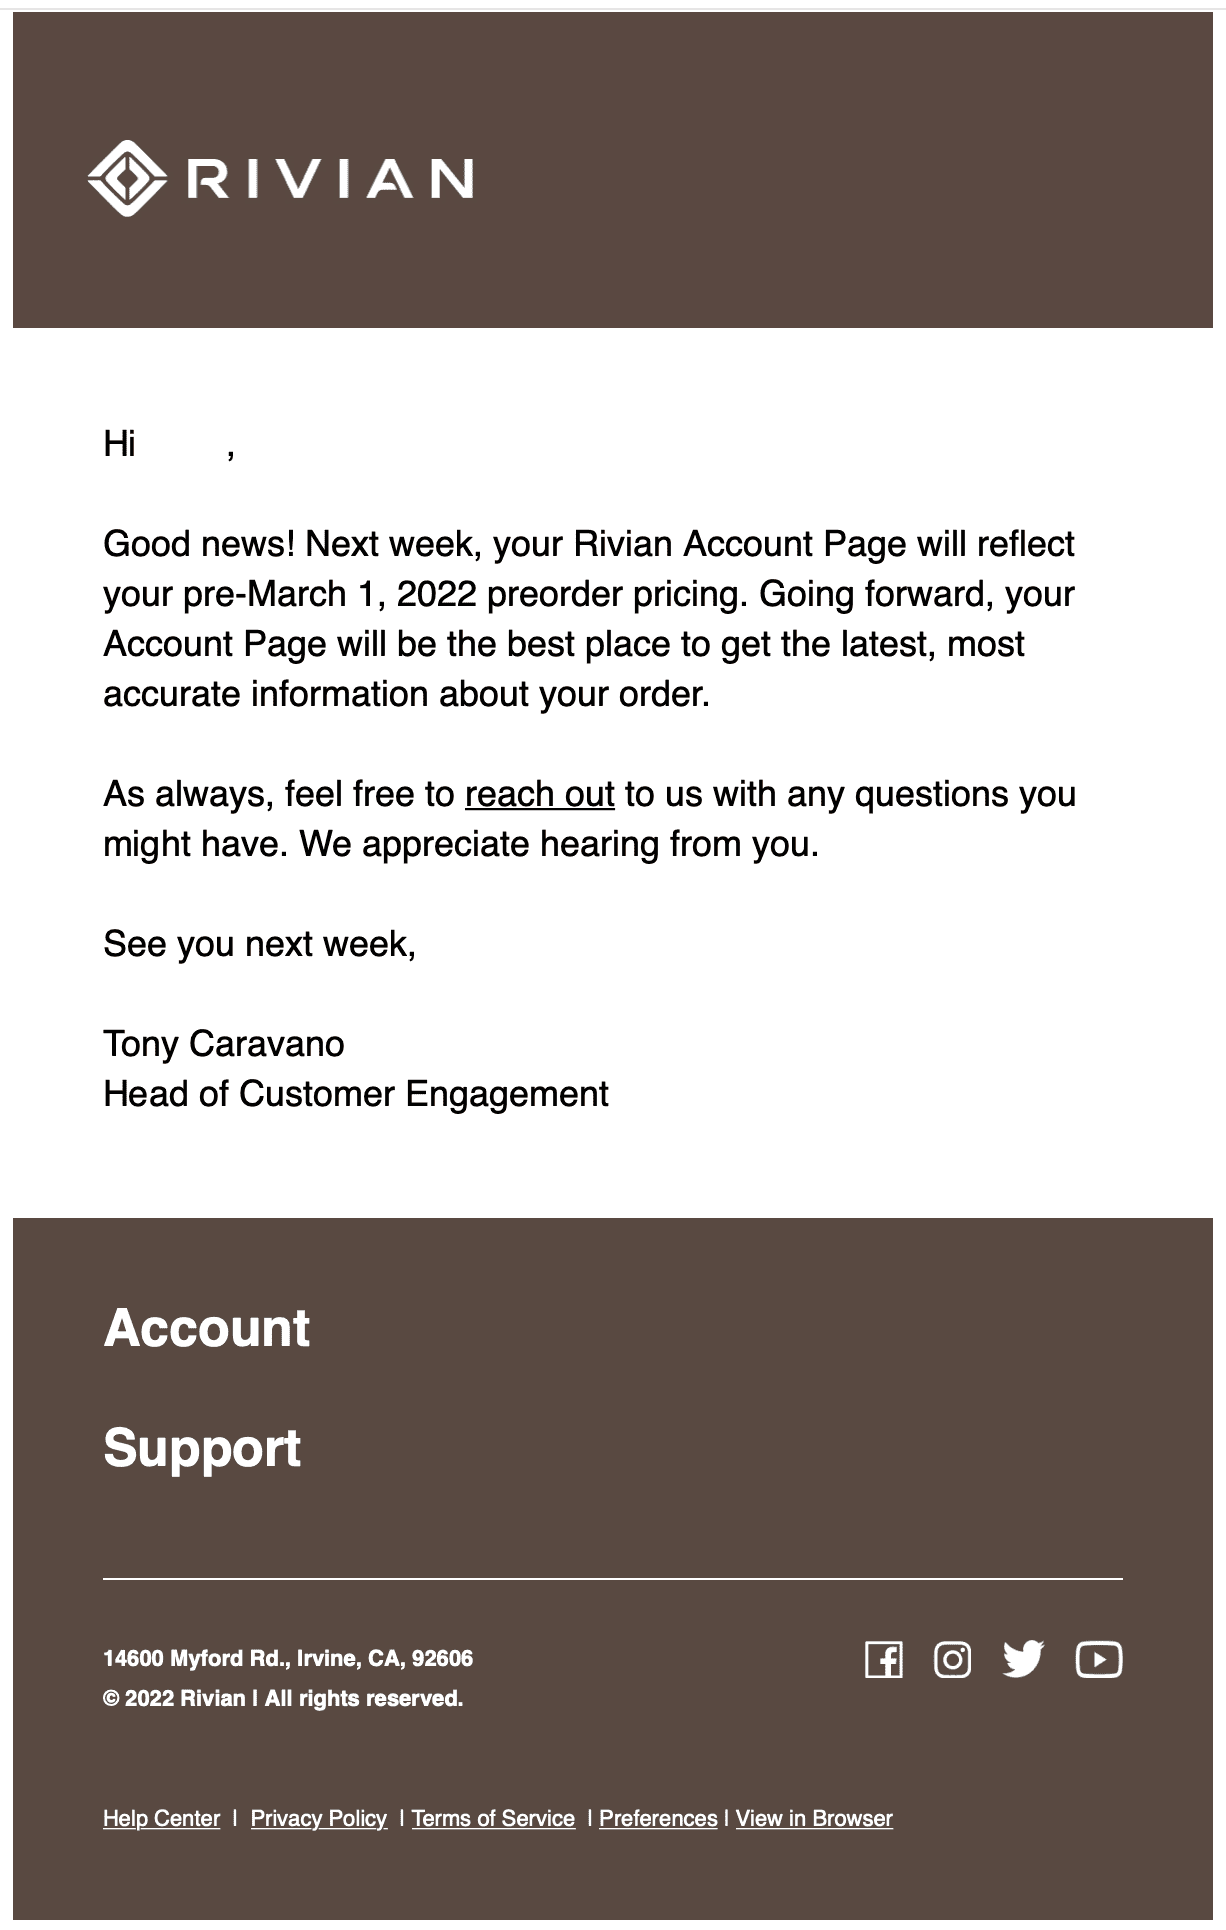Open the Account footer link

[207, 1328]
